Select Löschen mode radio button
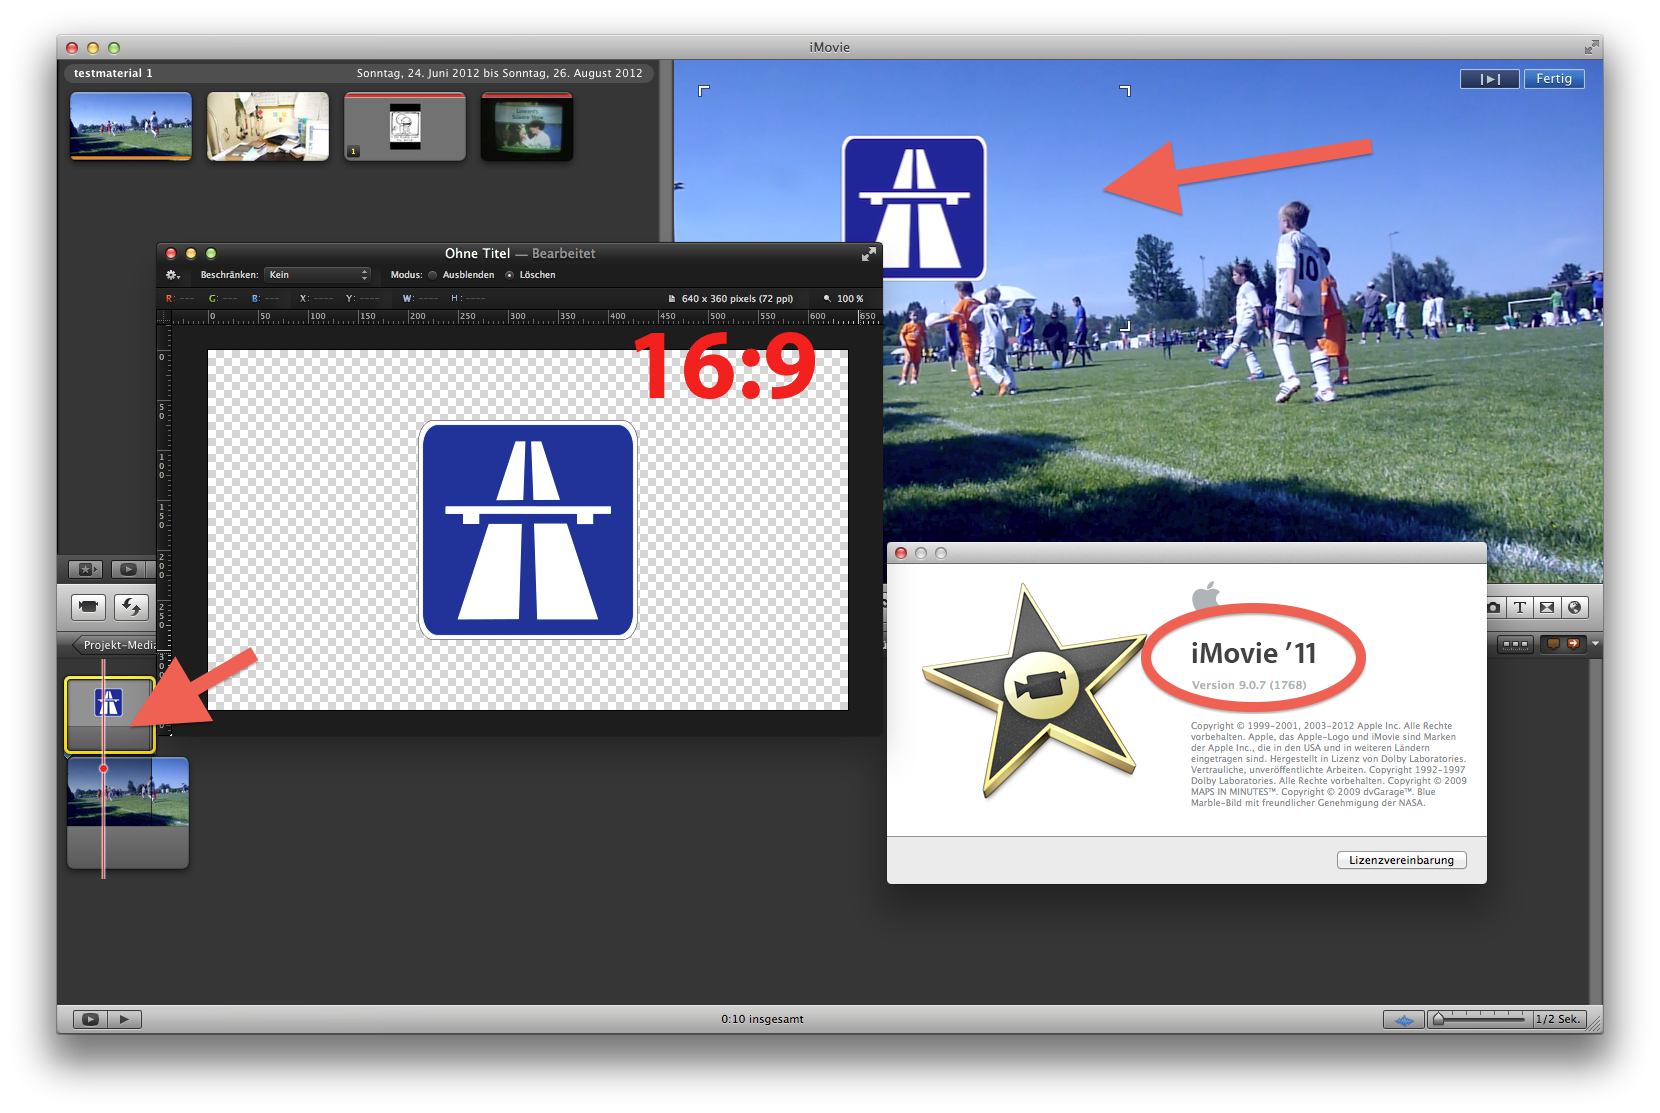The height and width of the screenshot is (1113, 1660). point(509,275)
